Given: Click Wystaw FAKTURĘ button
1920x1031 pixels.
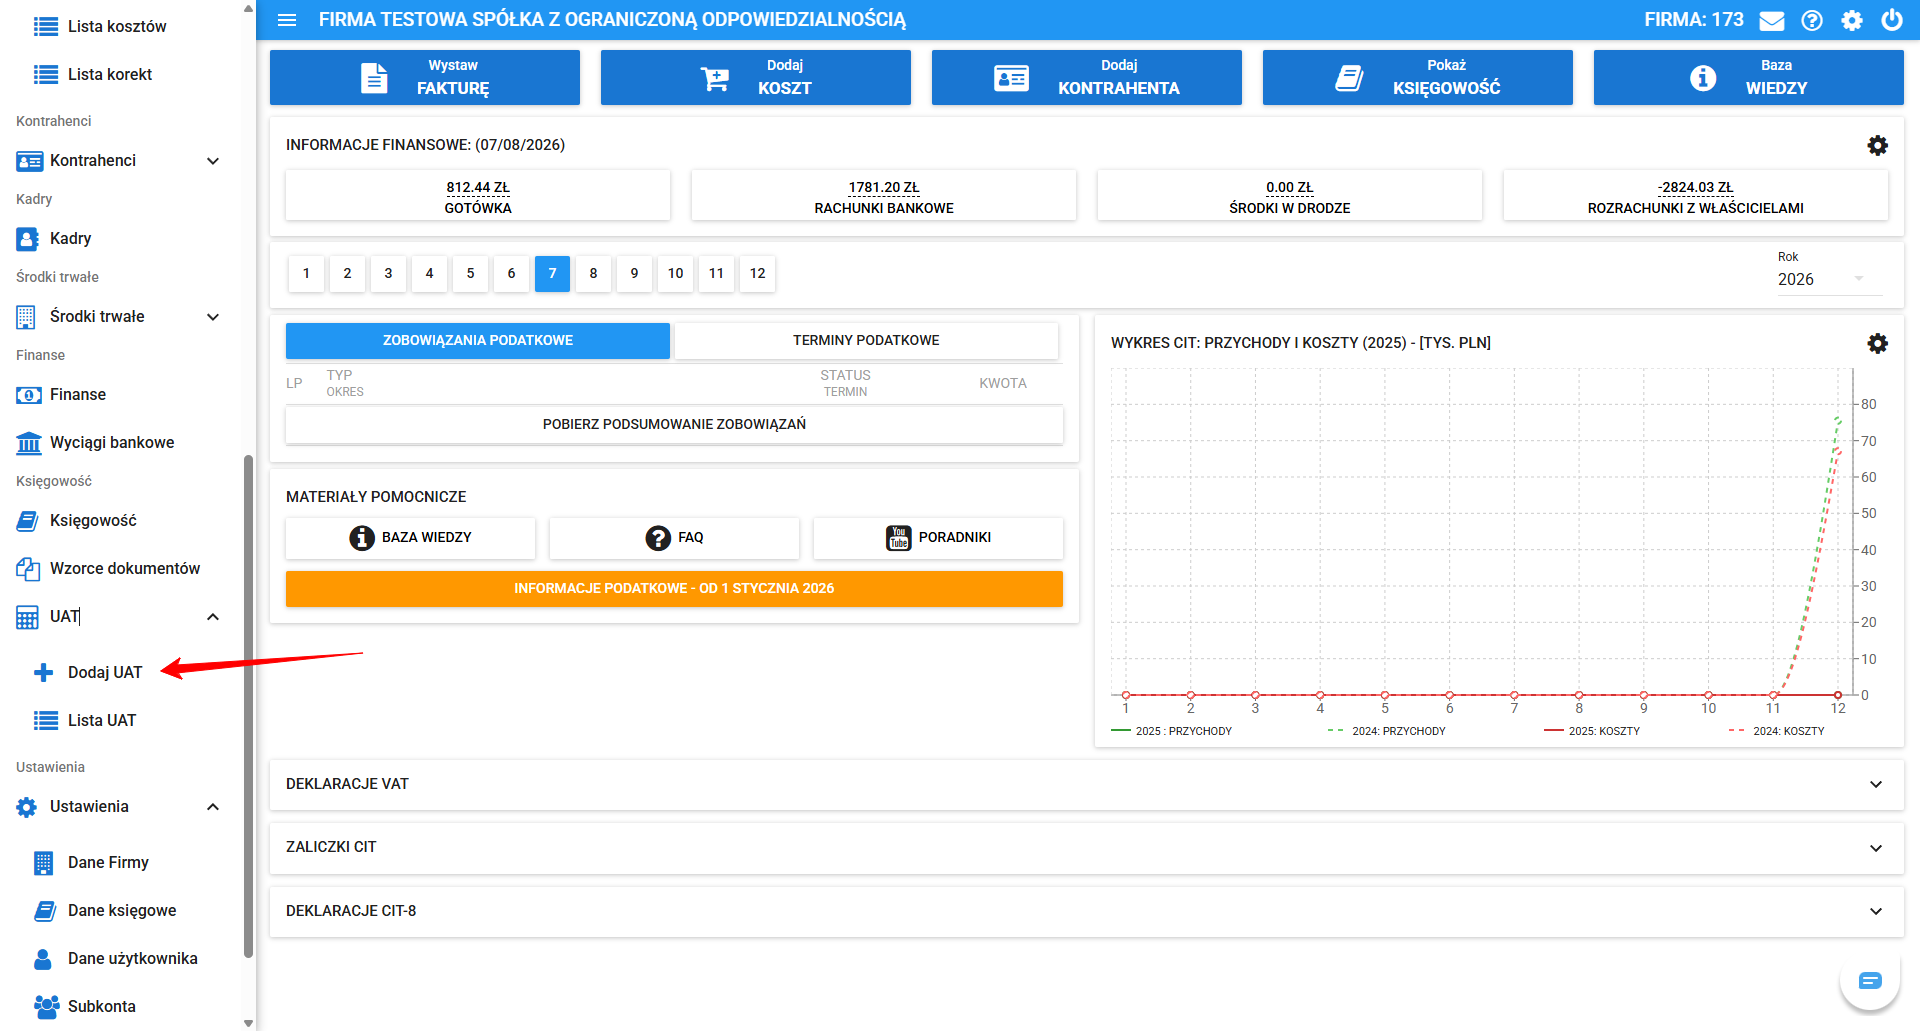Looking at the screenshot, I should coord(425,78).
